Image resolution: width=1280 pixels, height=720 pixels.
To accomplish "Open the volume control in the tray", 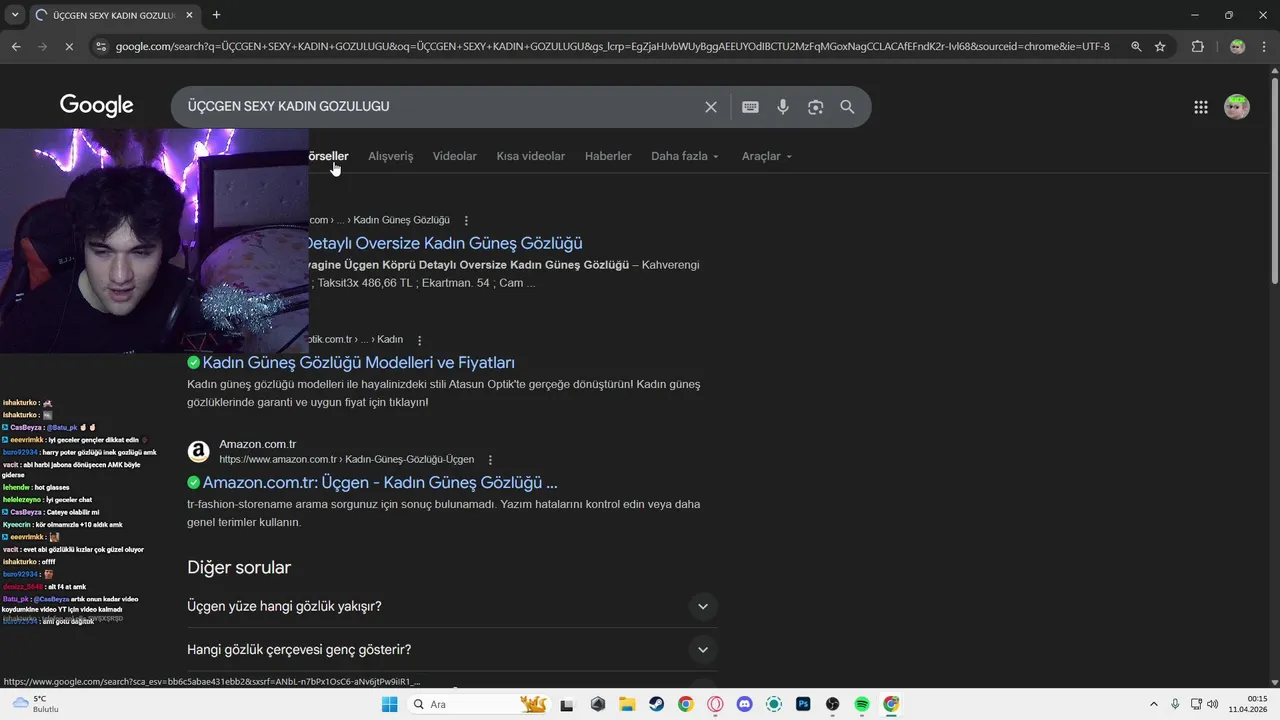I will [x=1214, y=704].
